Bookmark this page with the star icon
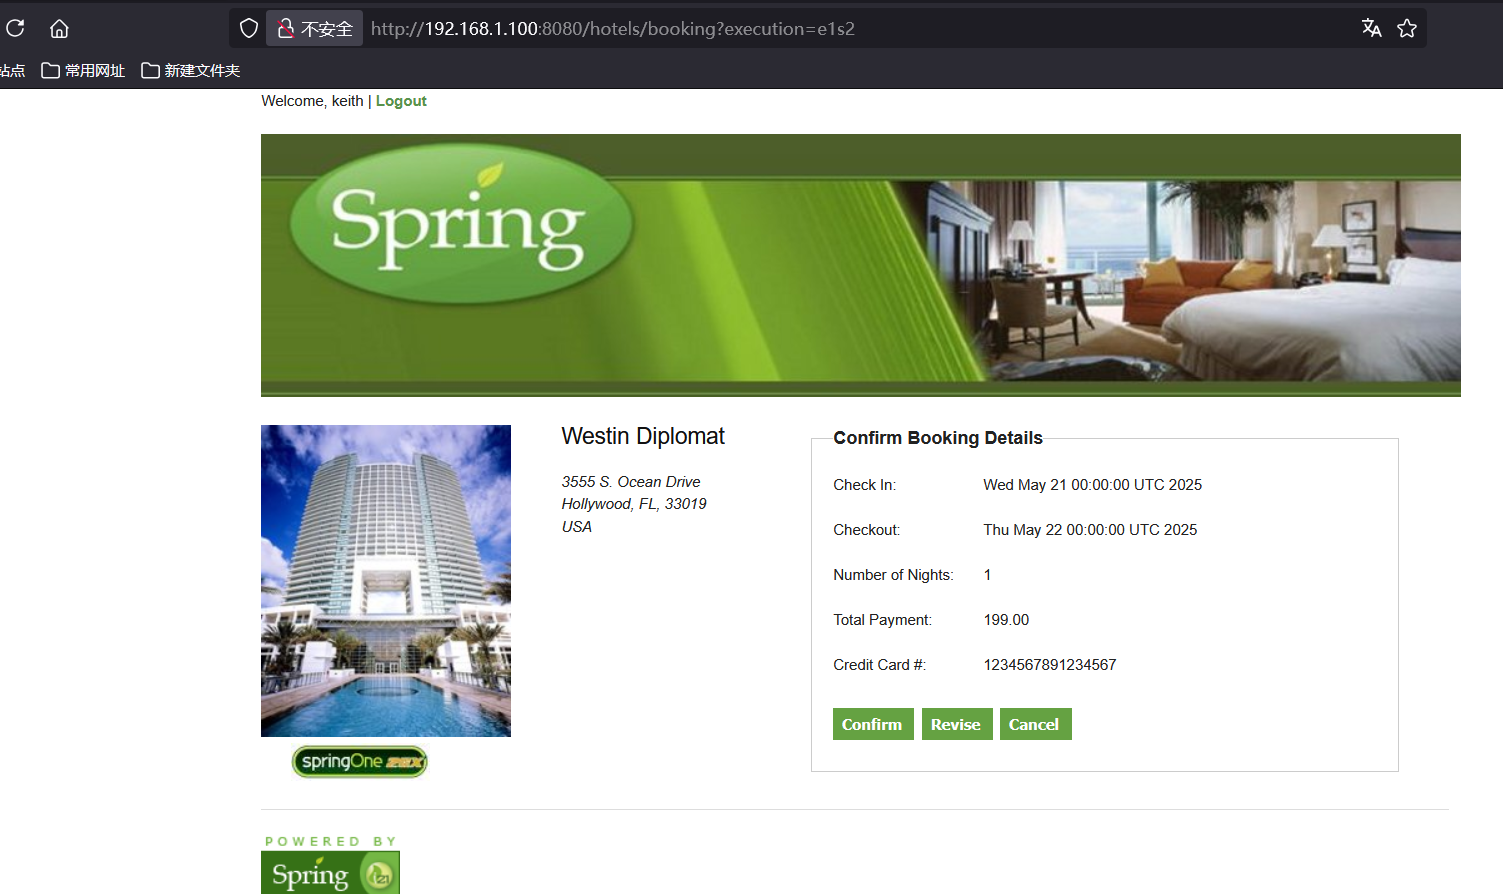1503x894 pixels. pyautogui.click(x=1407, y=28)
